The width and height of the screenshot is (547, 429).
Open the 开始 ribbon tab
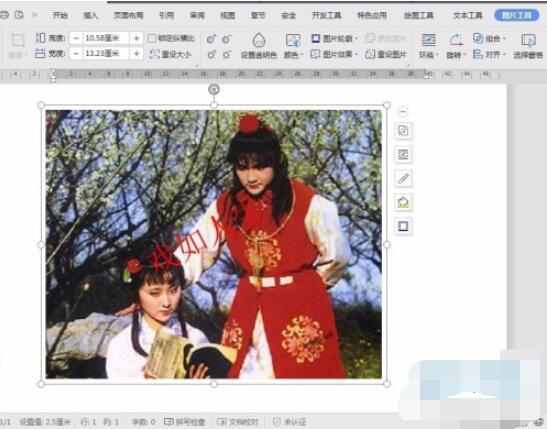tap(60, 15)
